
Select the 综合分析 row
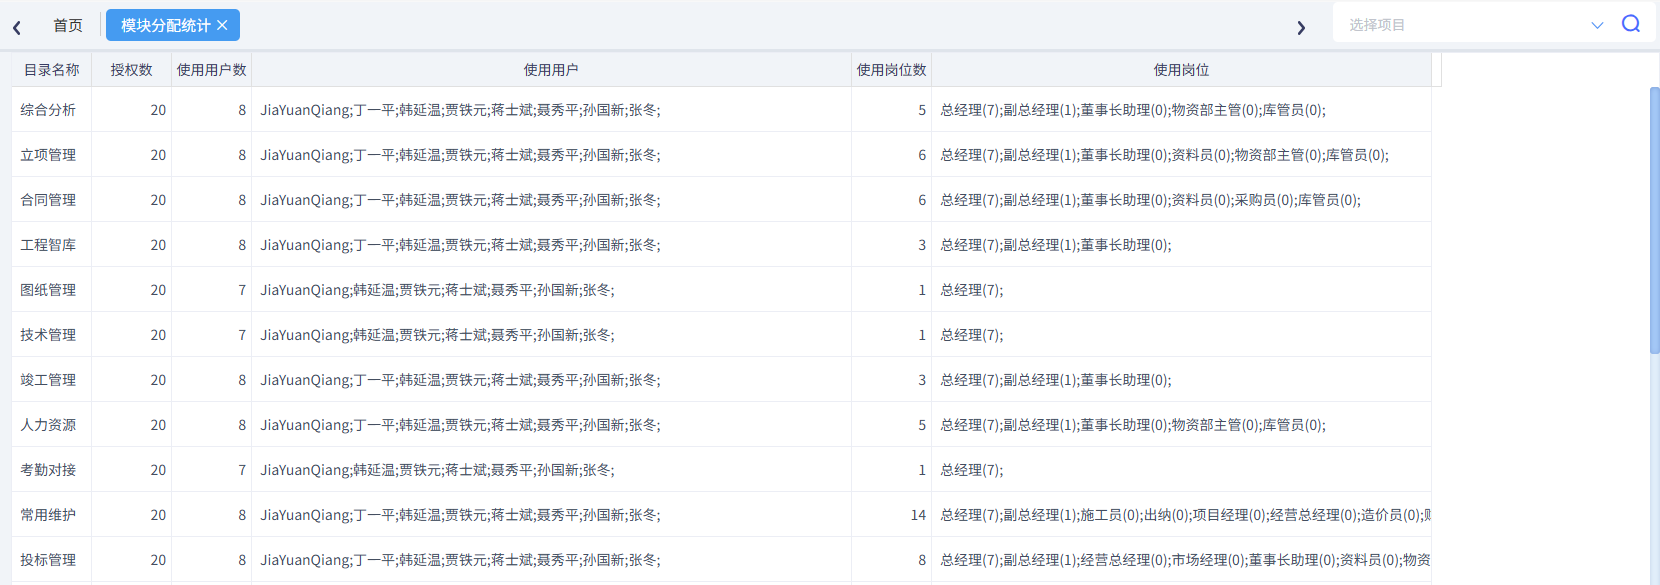point(721,110)
